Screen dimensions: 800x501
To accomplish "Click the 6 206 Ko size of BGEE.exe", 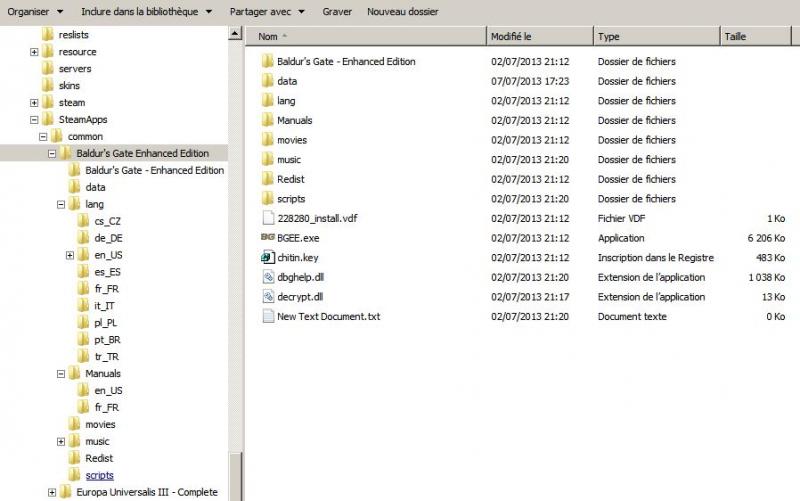I will (766, 238).
